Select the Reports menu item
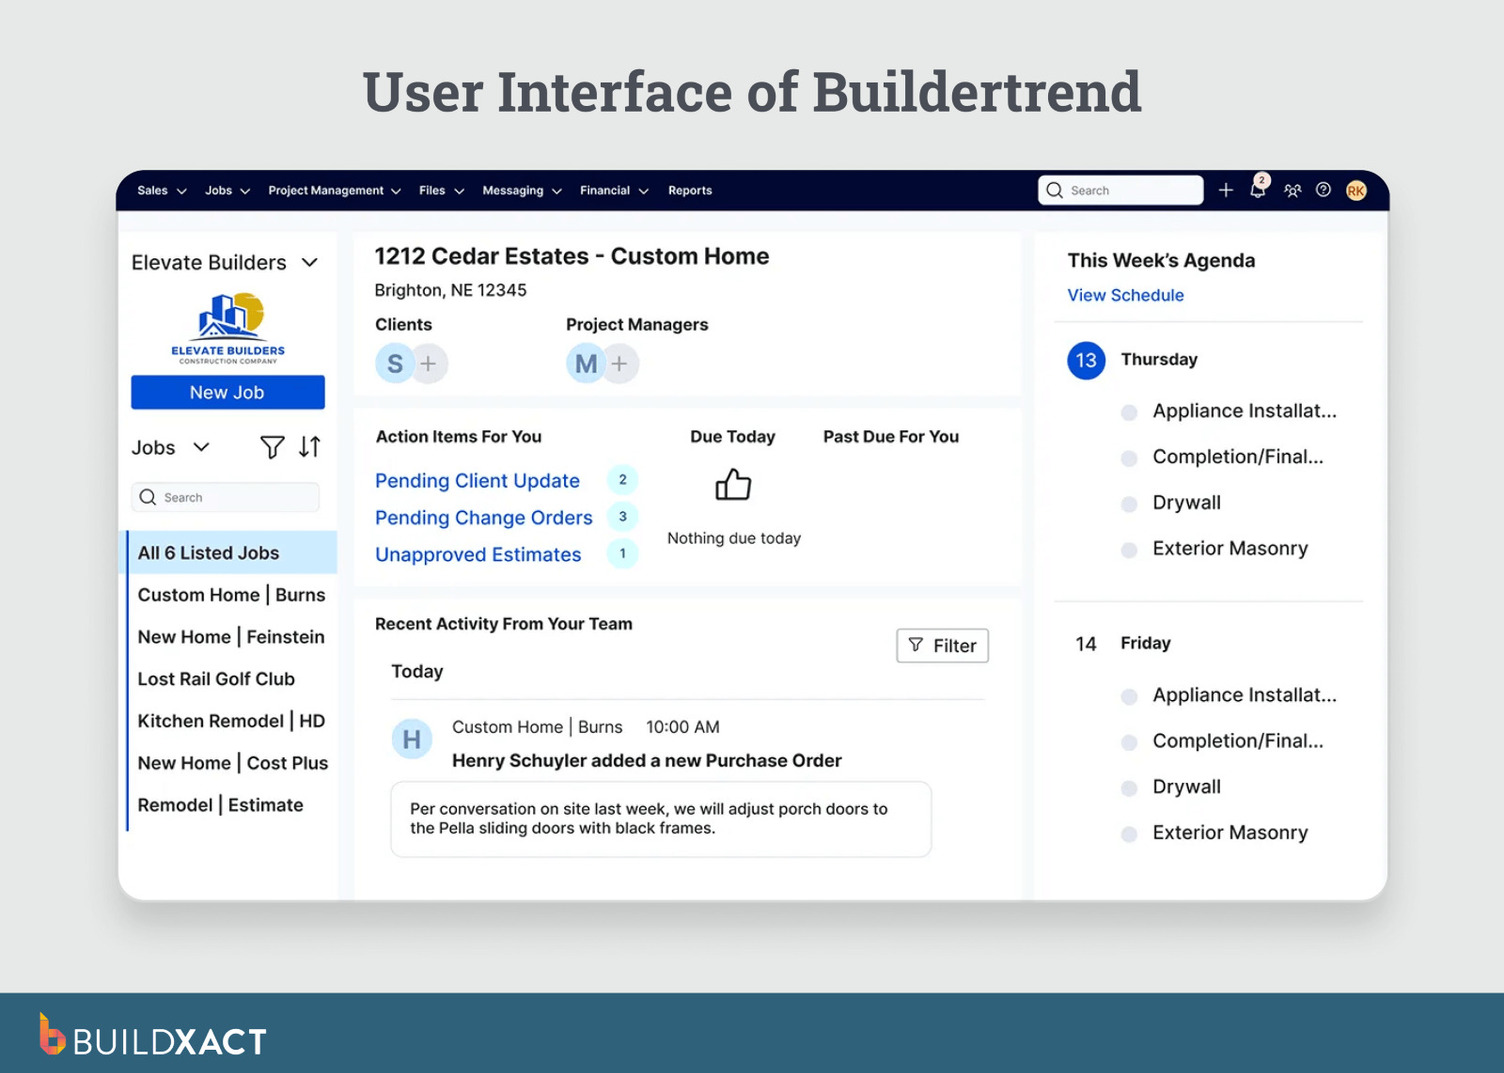This screenshot has width=1504, height=1073. click(690, 190)
